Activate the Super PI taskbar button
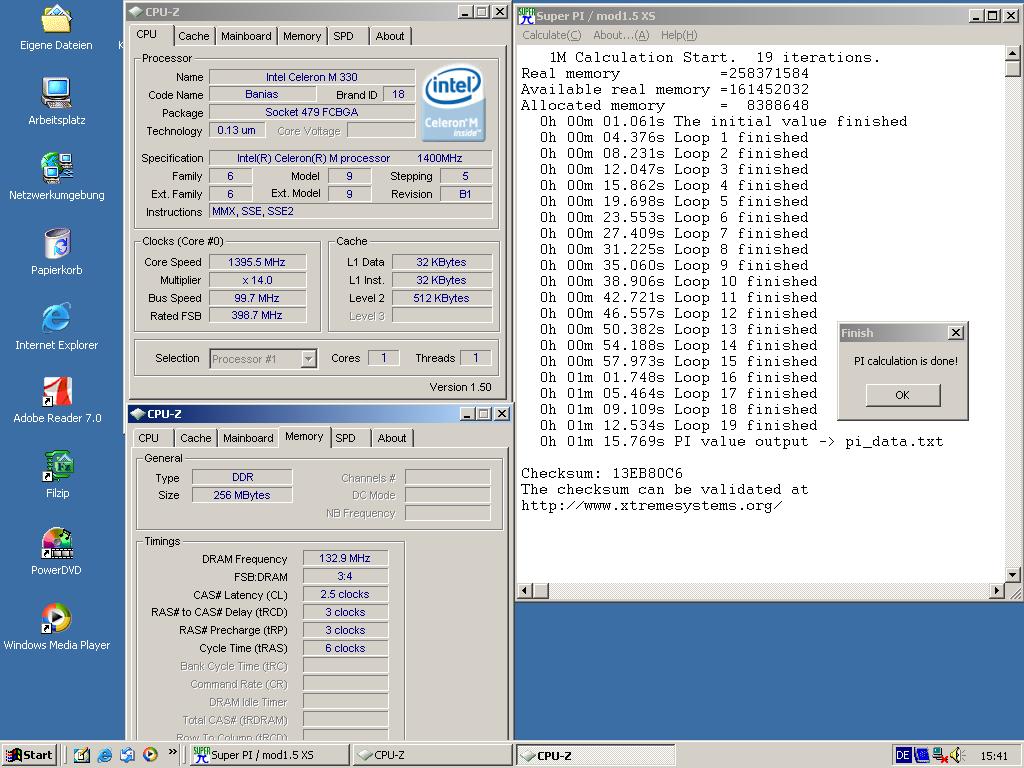 (269, 755)
